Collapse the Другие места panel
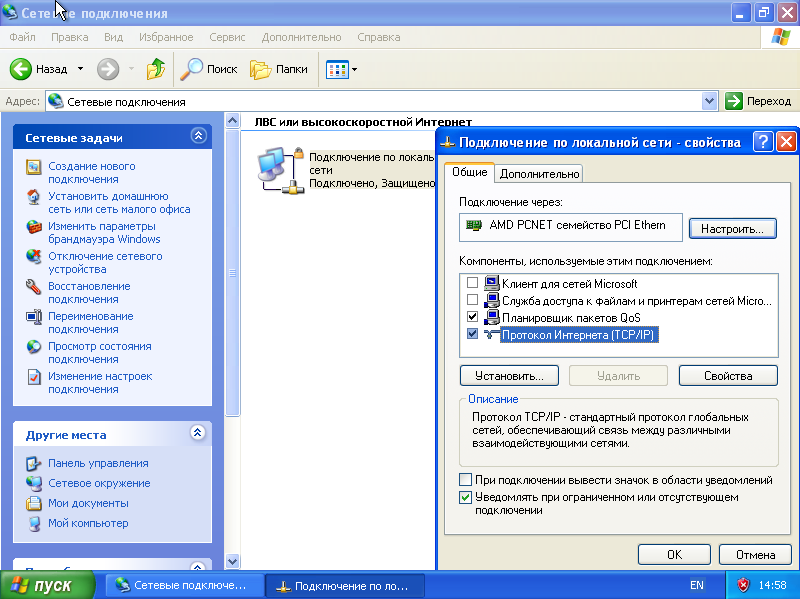The image size is (800, 599). click(x=198, y=434)
